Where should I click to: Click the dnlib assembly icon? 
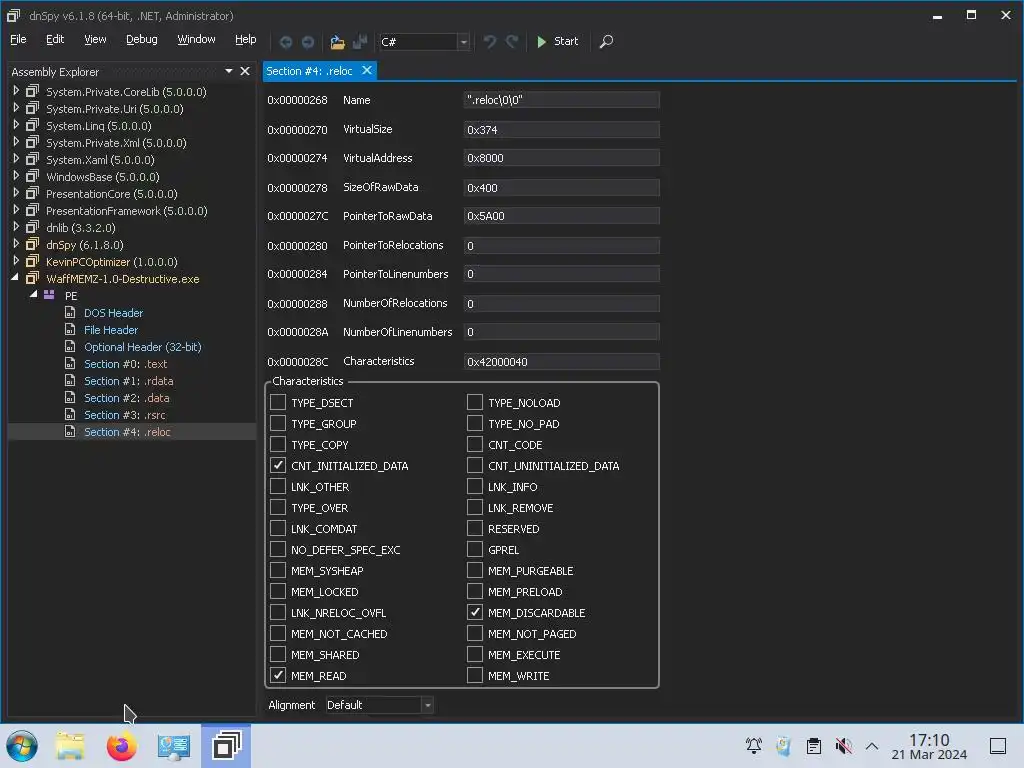[32, 227]
